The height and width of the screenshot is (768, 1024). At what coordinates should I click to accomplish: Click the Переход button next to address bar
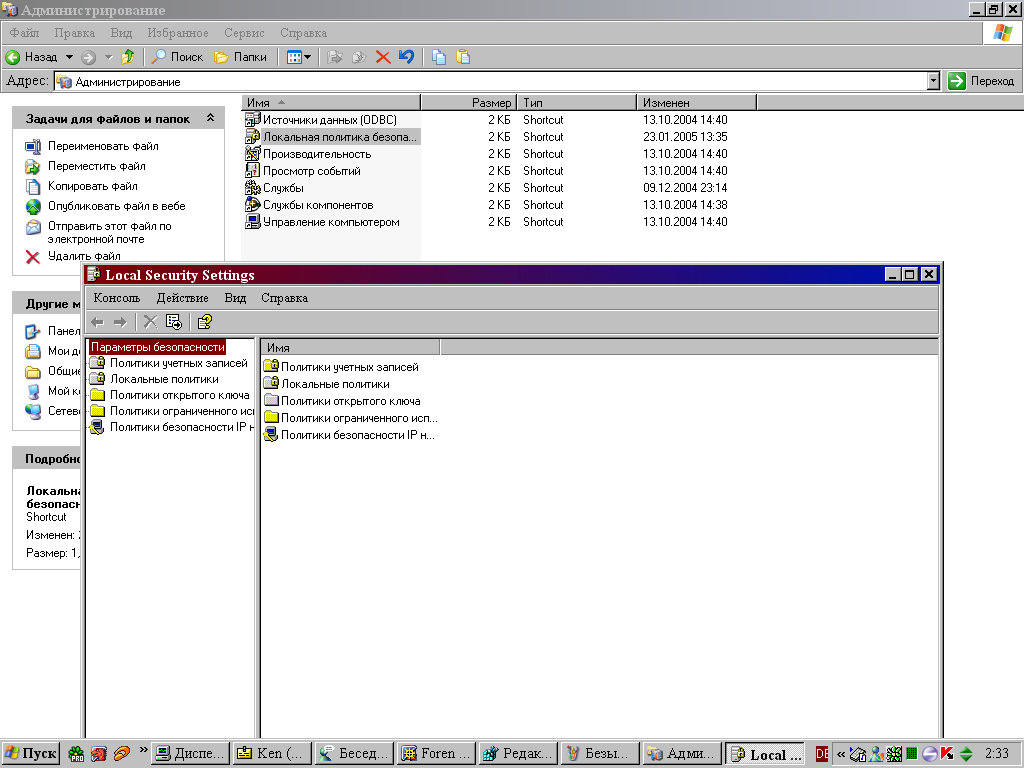[981, 81]
